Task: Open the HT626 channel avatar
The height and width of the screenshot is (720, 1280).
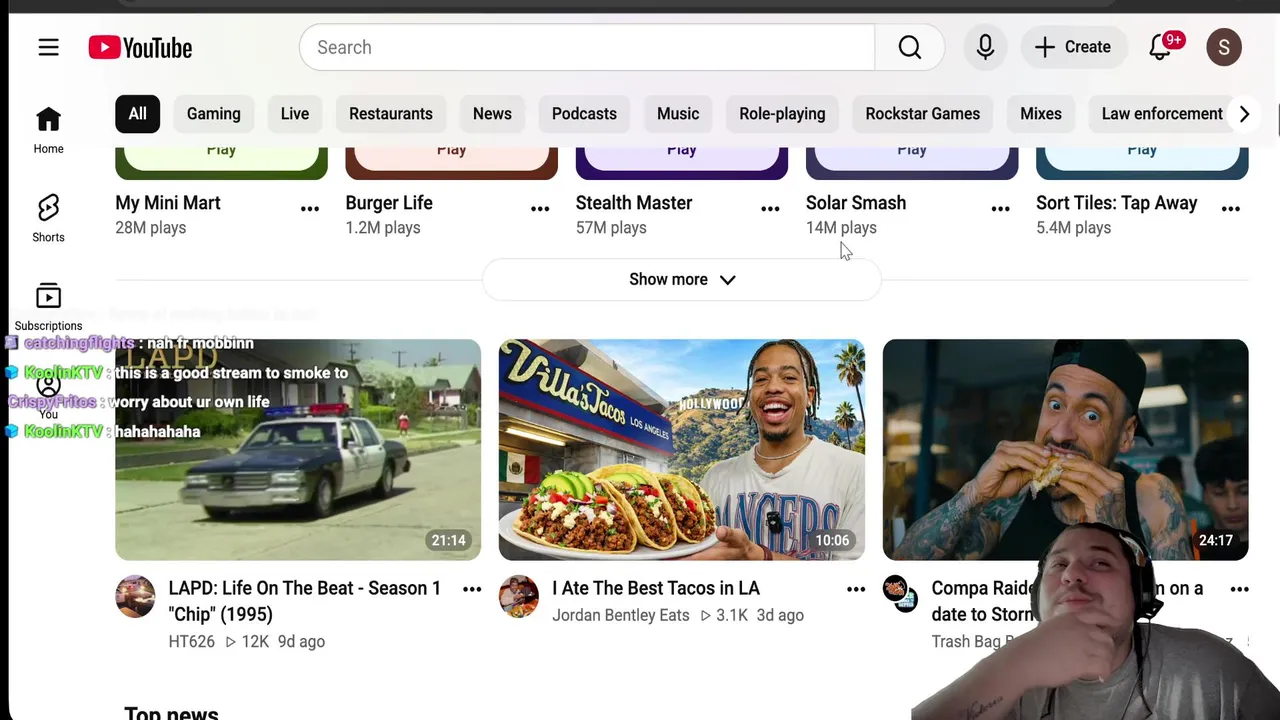Action: (x=135, y=596)
